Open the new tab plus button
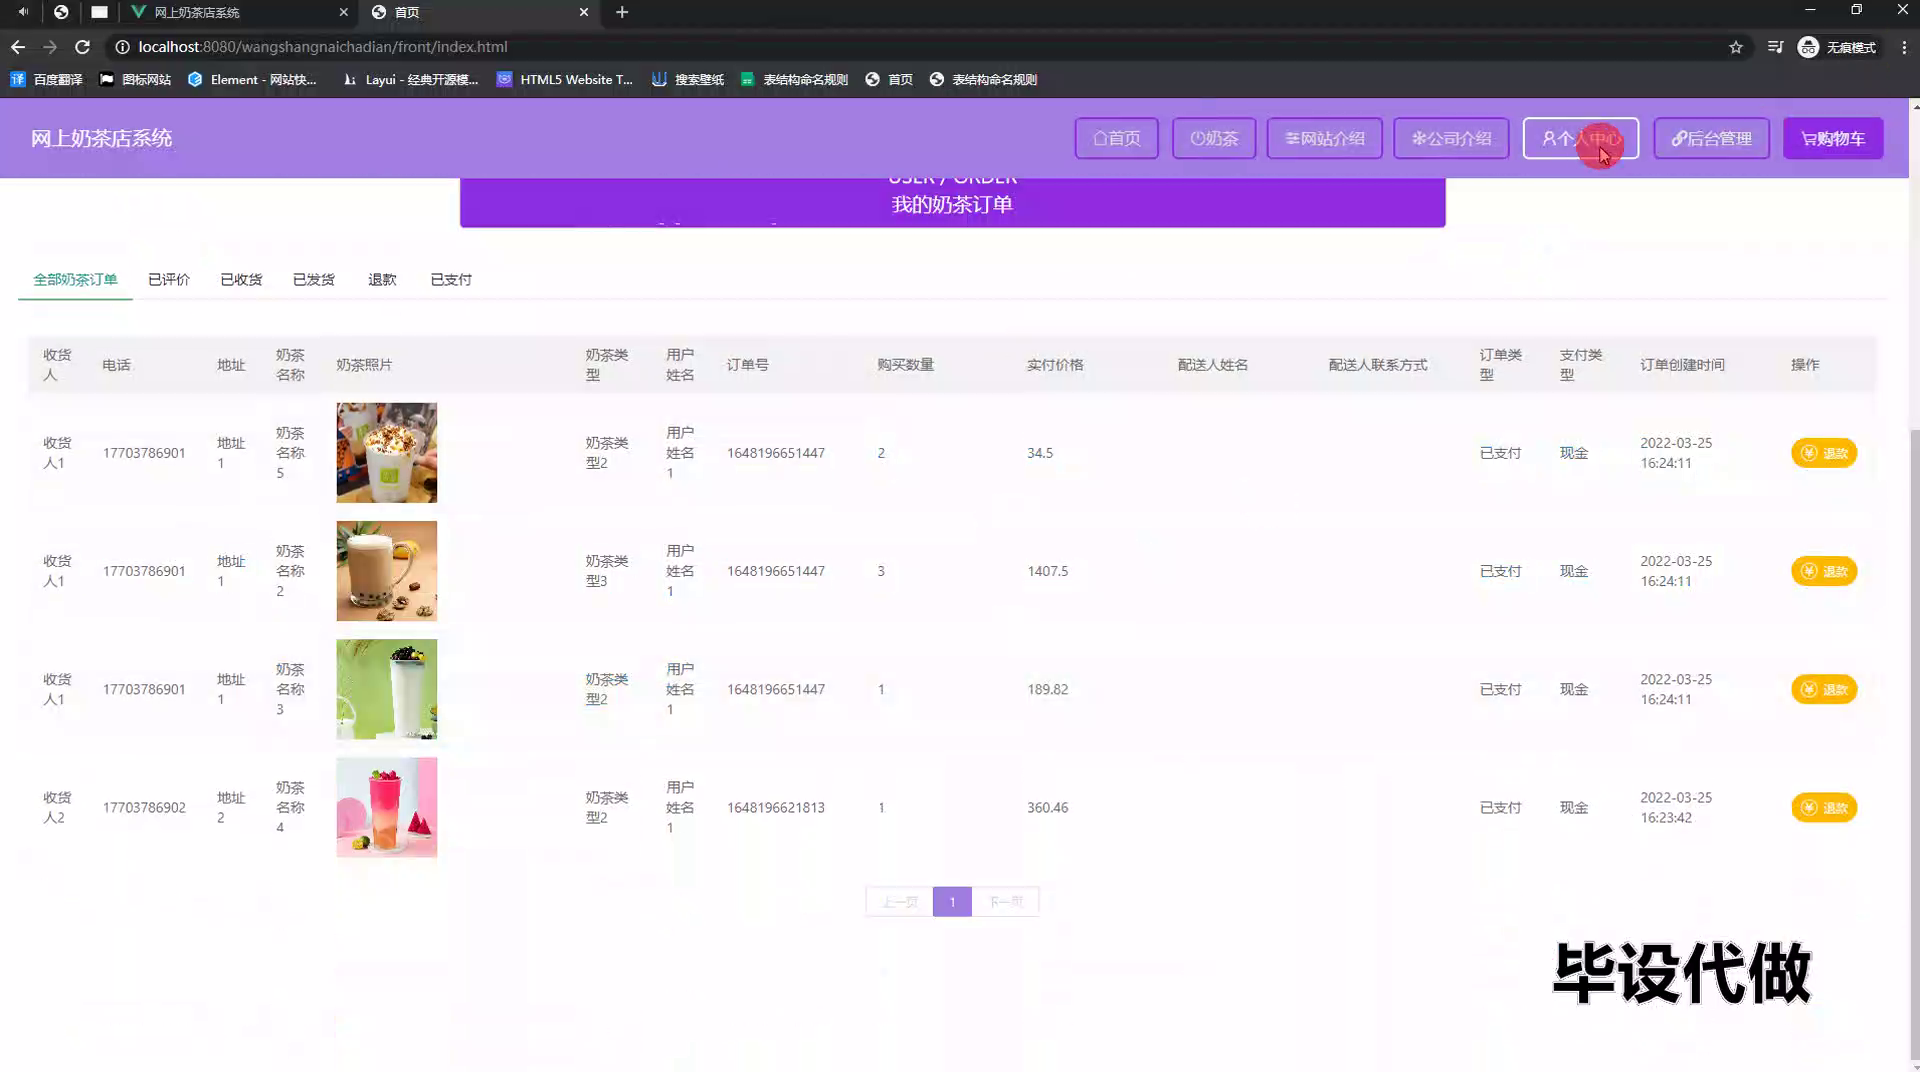The width and height of the screenshot is (1920, 1072). (x=622, y=12)
